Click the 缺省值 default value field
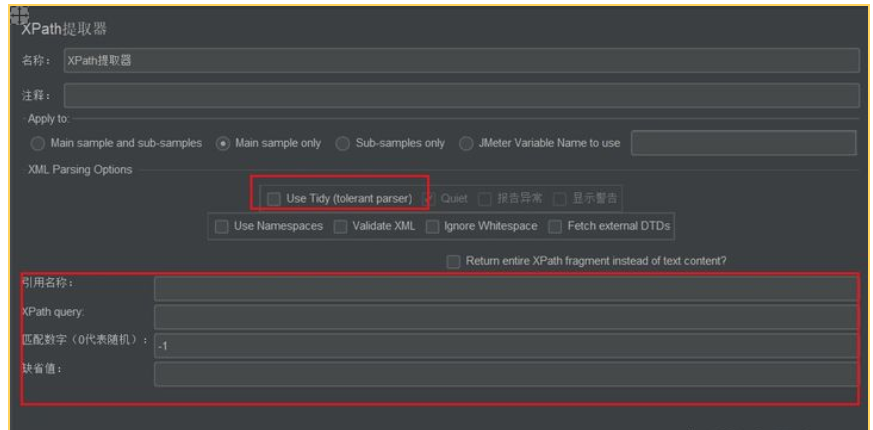This screenshot has width=873, height=430. (x=506, y=374)
